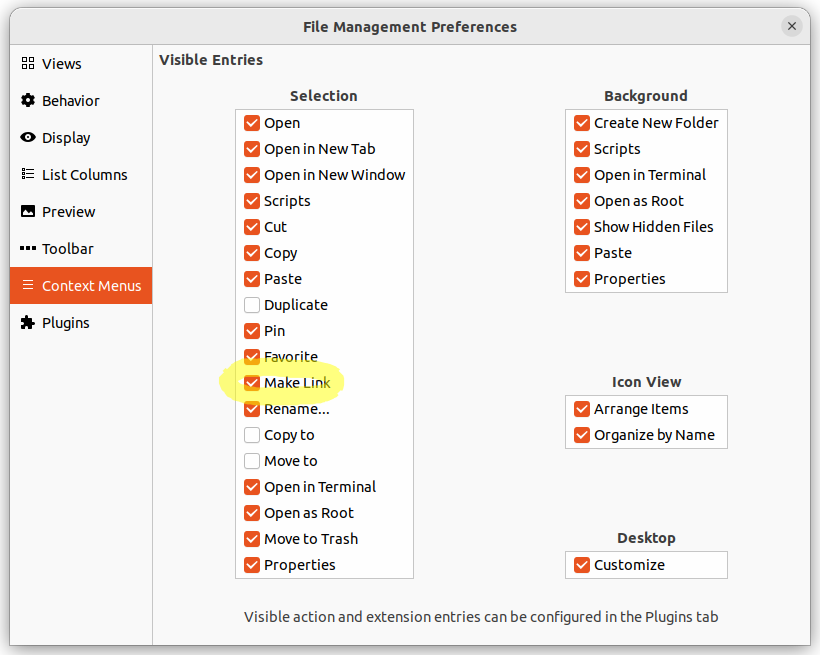820x655 pixels.
Task: Switch to the Toolbar tab
Action: point(67,248)
